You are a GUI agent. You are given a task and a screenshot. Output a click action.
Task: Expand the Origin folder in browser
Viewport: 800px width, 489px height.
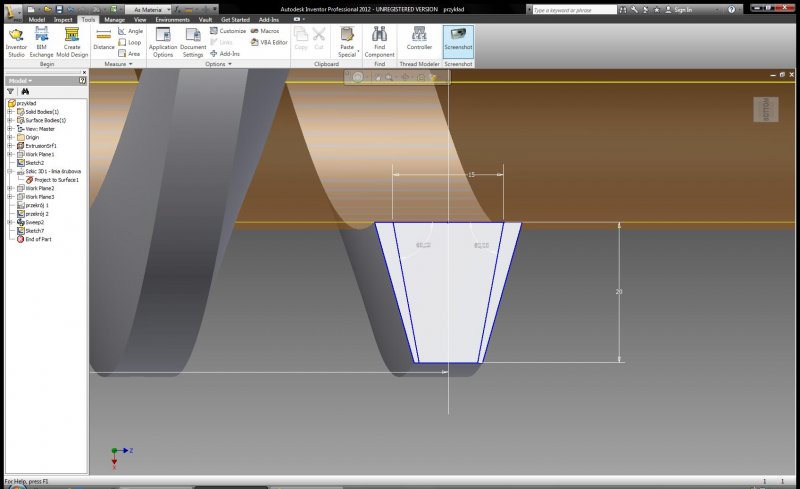(x=9, y=137)
